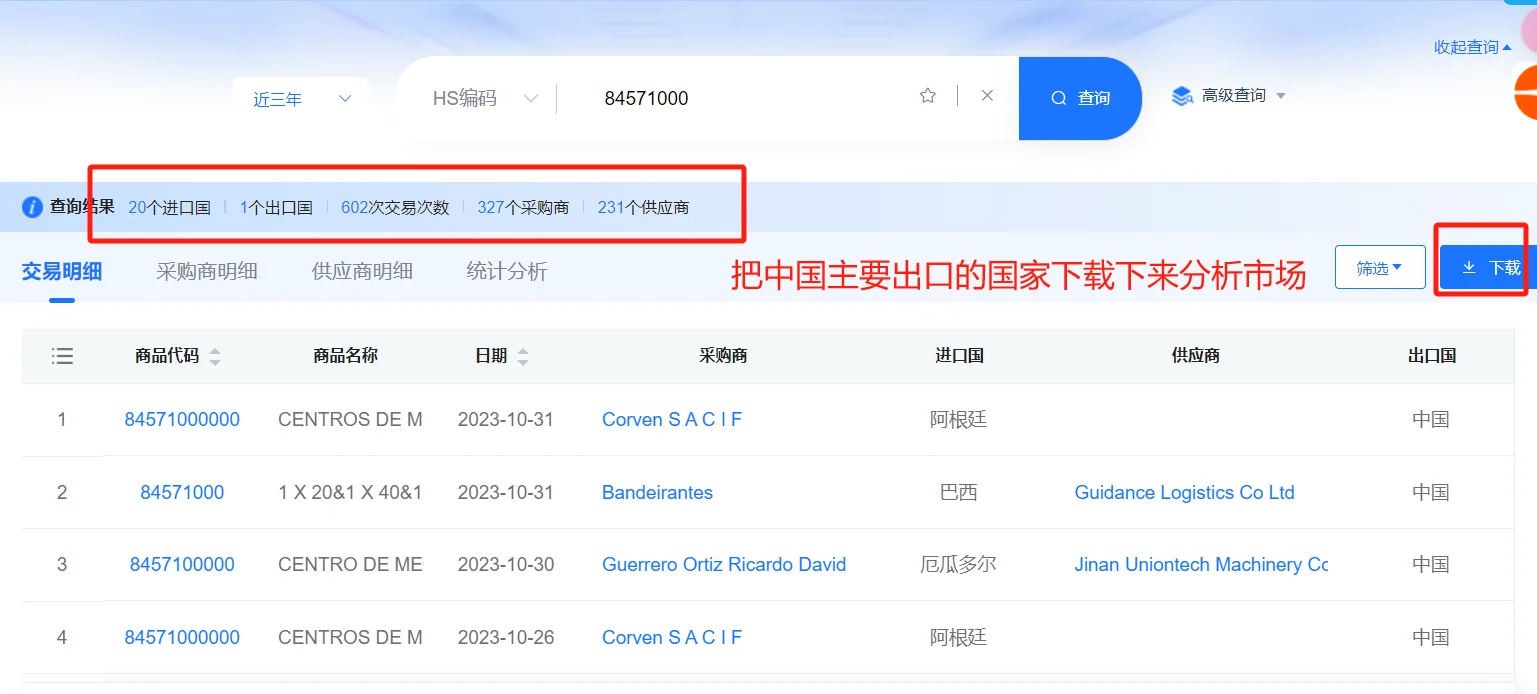Click the magnifier icon inside the 查询 button
The width and height of the screenshot is (1537, 694).
[1057, 98]
